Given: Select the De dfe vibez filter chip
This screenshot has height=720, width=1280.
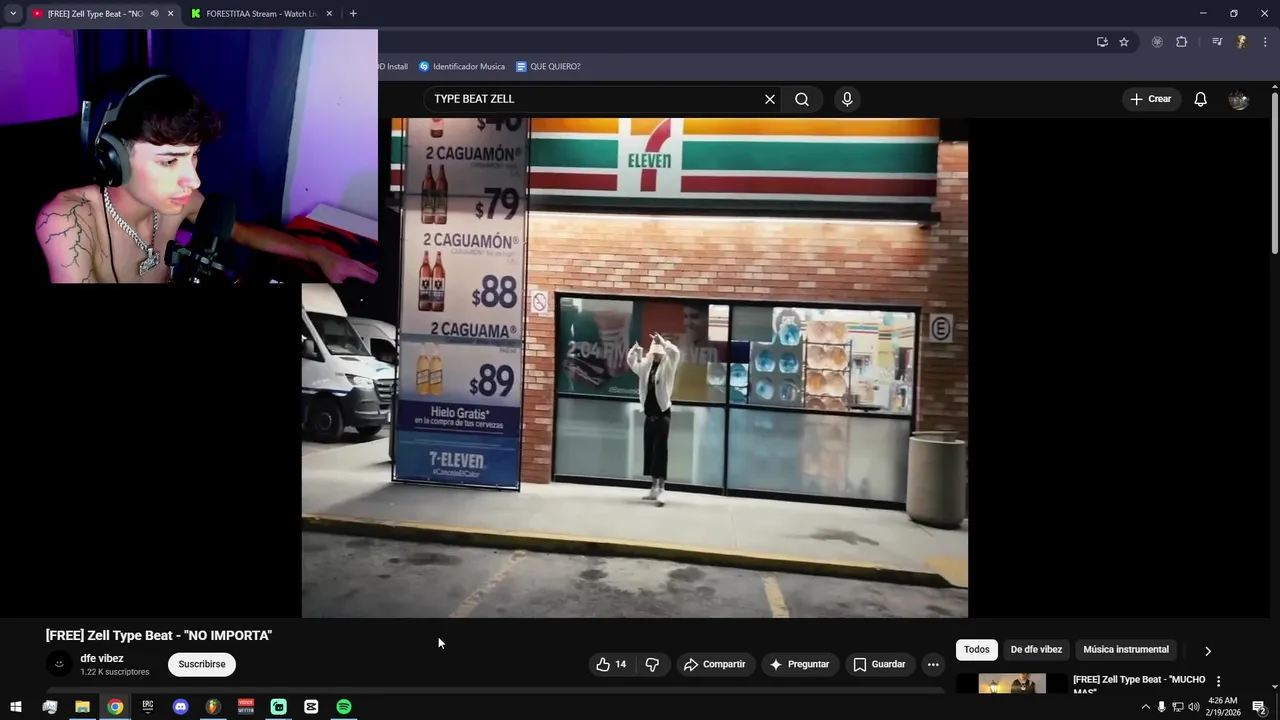Looking at the screenshot, I should point(1036,649).
